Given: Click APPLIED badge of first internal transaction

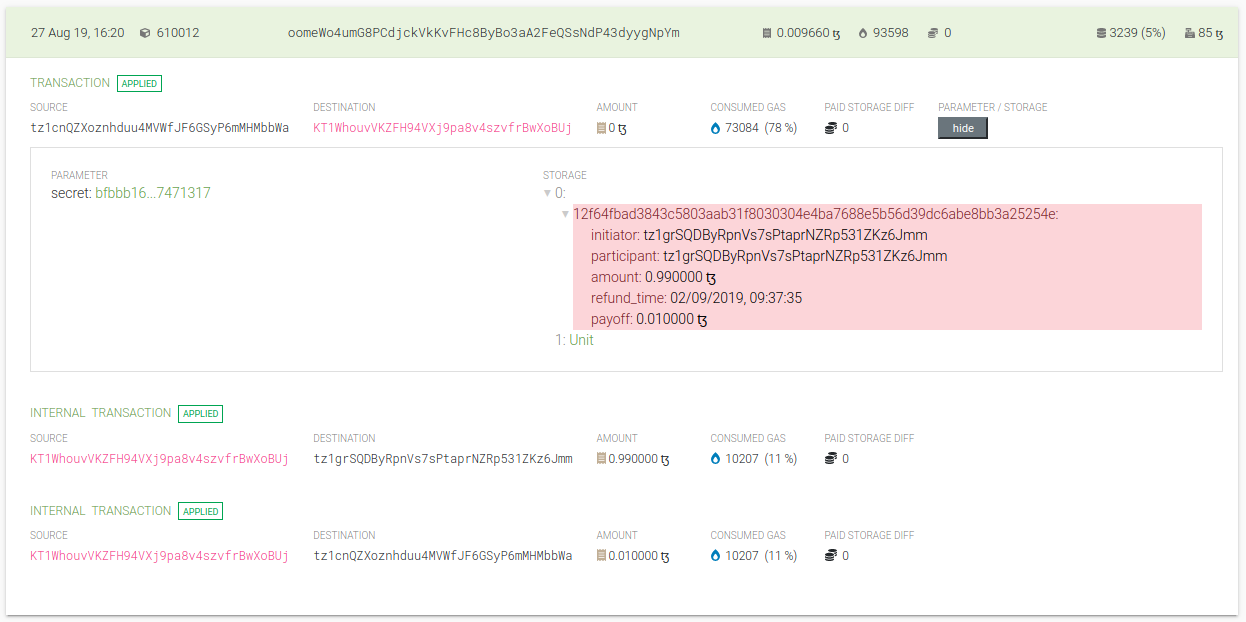Looking at the screenshot, I should click(x=200, y=414).
